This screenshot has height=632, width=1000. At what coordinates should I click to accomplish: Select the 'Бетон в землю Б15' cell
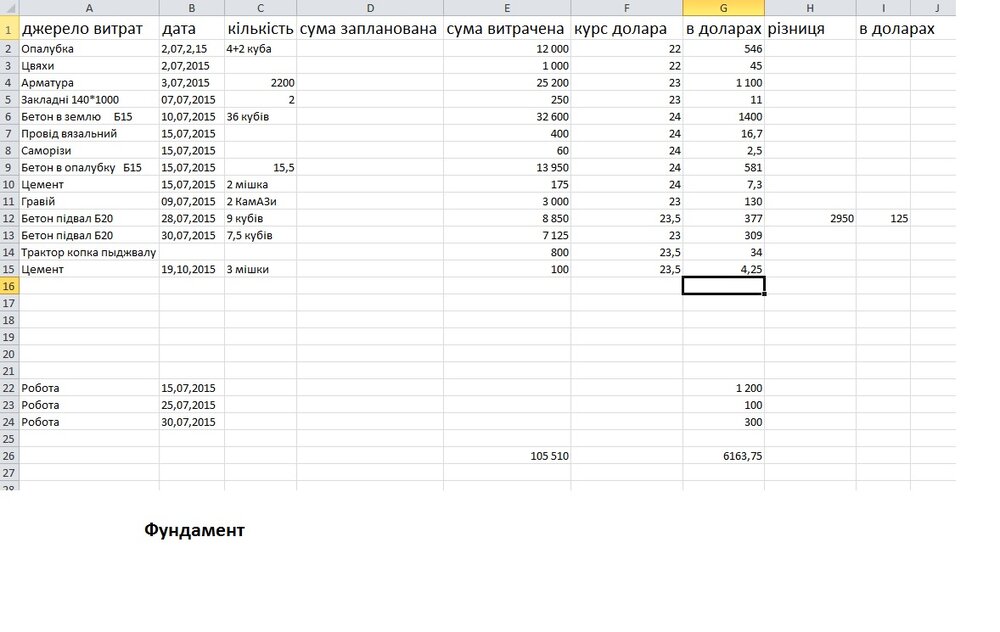pyautogui.click(x=89, y=117)
